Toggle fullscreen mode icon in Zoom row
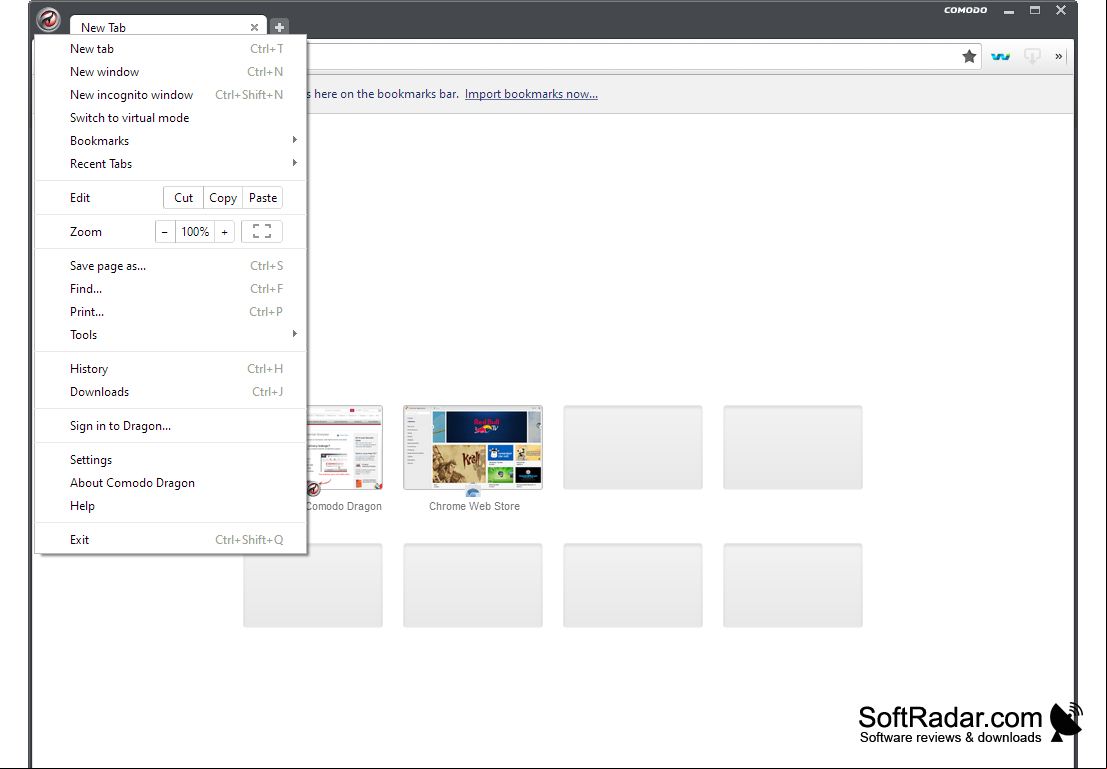Screen dimensions: 1107x769 [x=262, y=232]
